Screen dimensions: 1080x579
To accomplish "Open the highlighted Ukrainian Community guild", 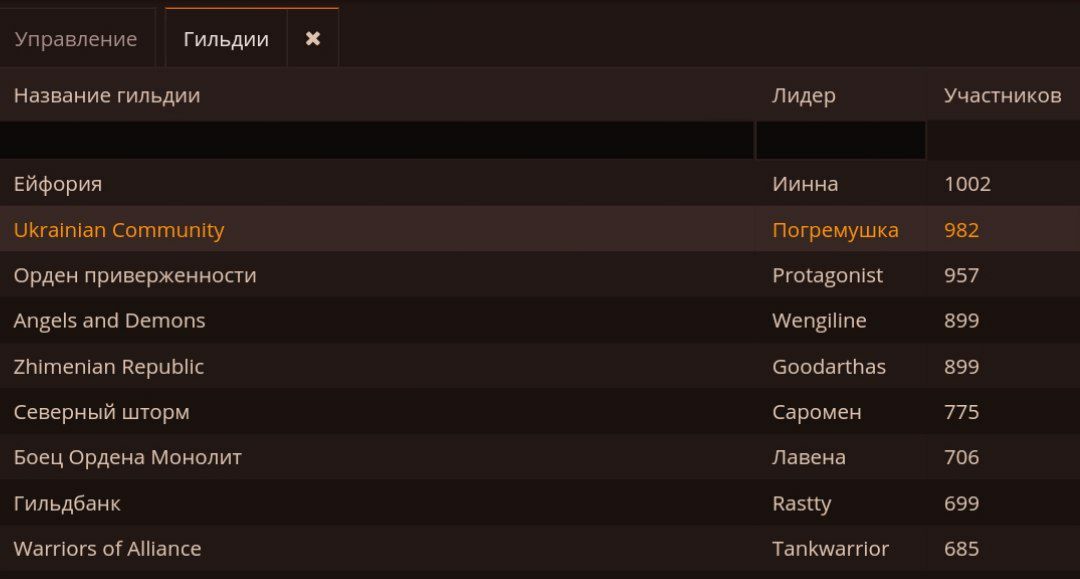I will (x=540, y=229).
